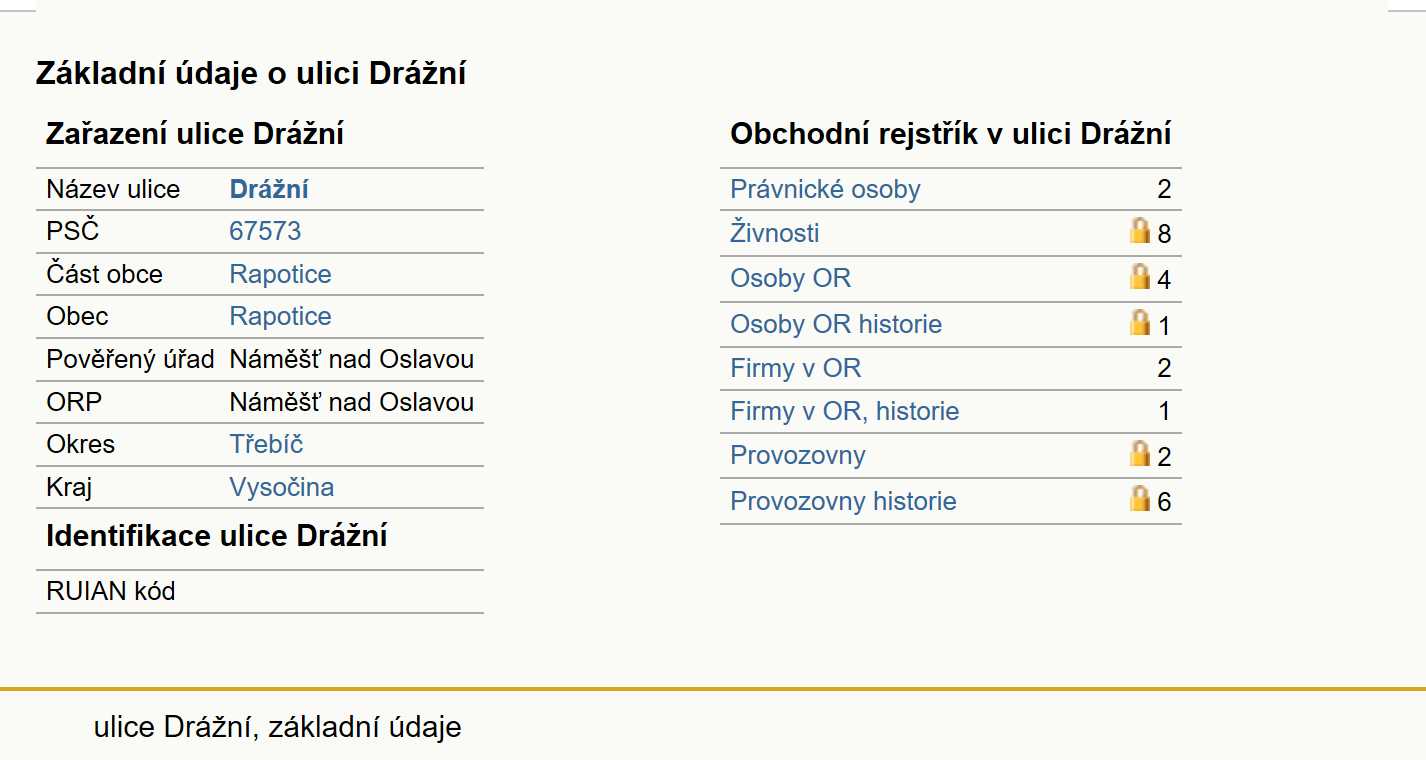Click the lock icon beside Osoby OR
This screenshot has height=760, width=1426.
(x=1140, y=277)
